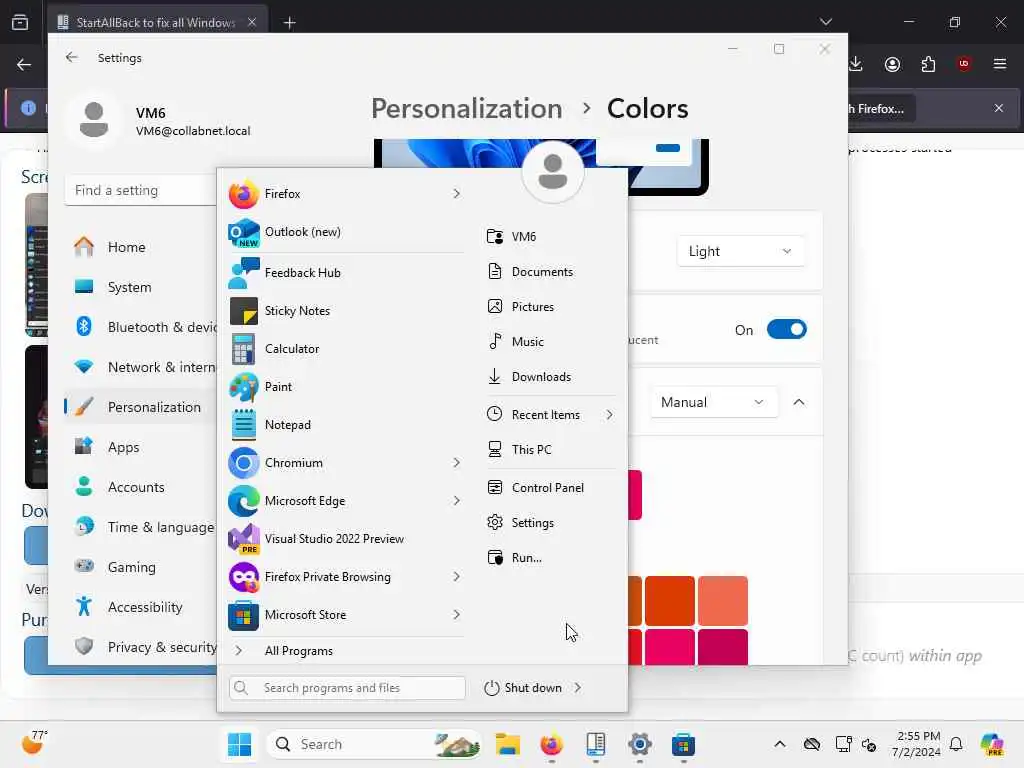Open Firefox from the start menu list

[x=344, y=194]
